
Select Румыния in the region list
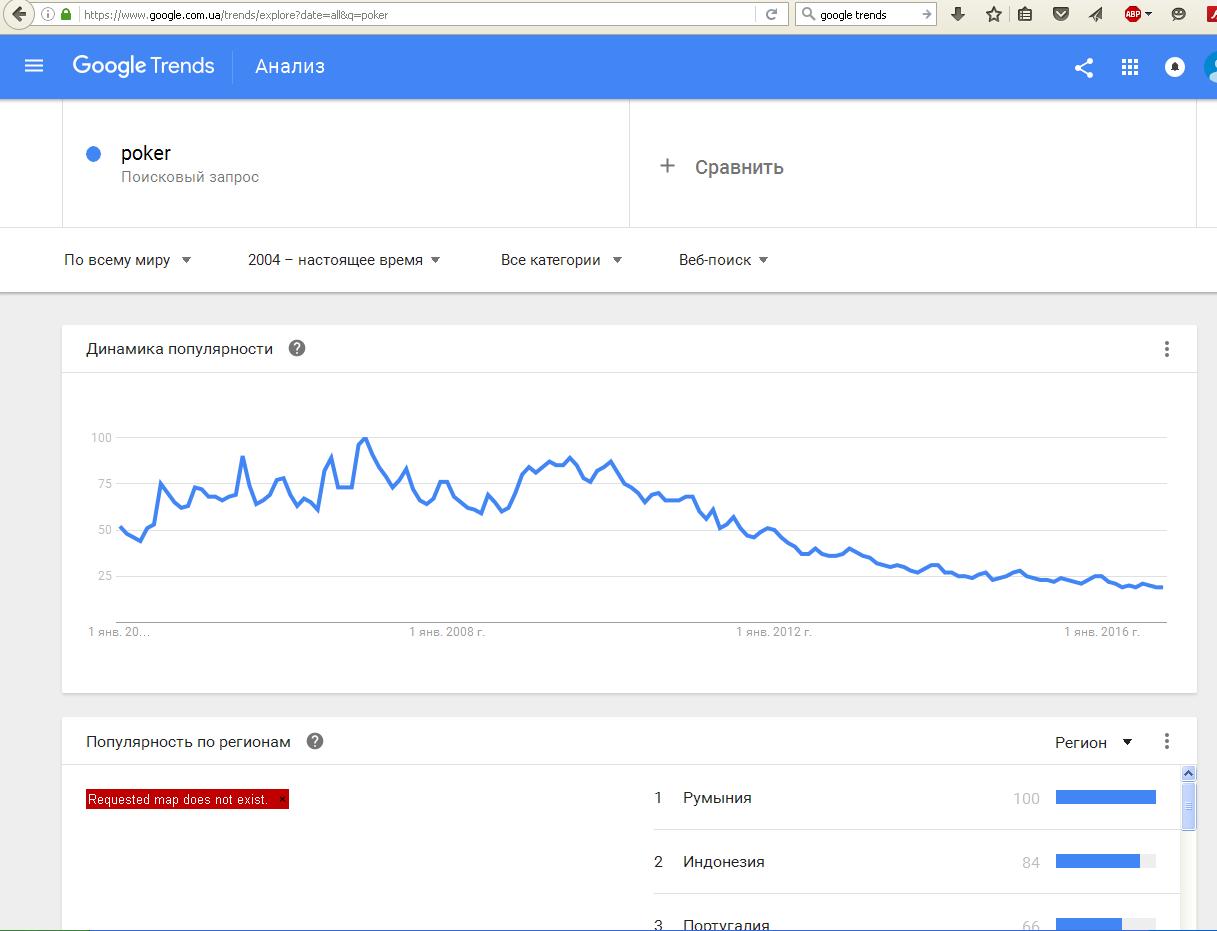click(x=717, y=798)
